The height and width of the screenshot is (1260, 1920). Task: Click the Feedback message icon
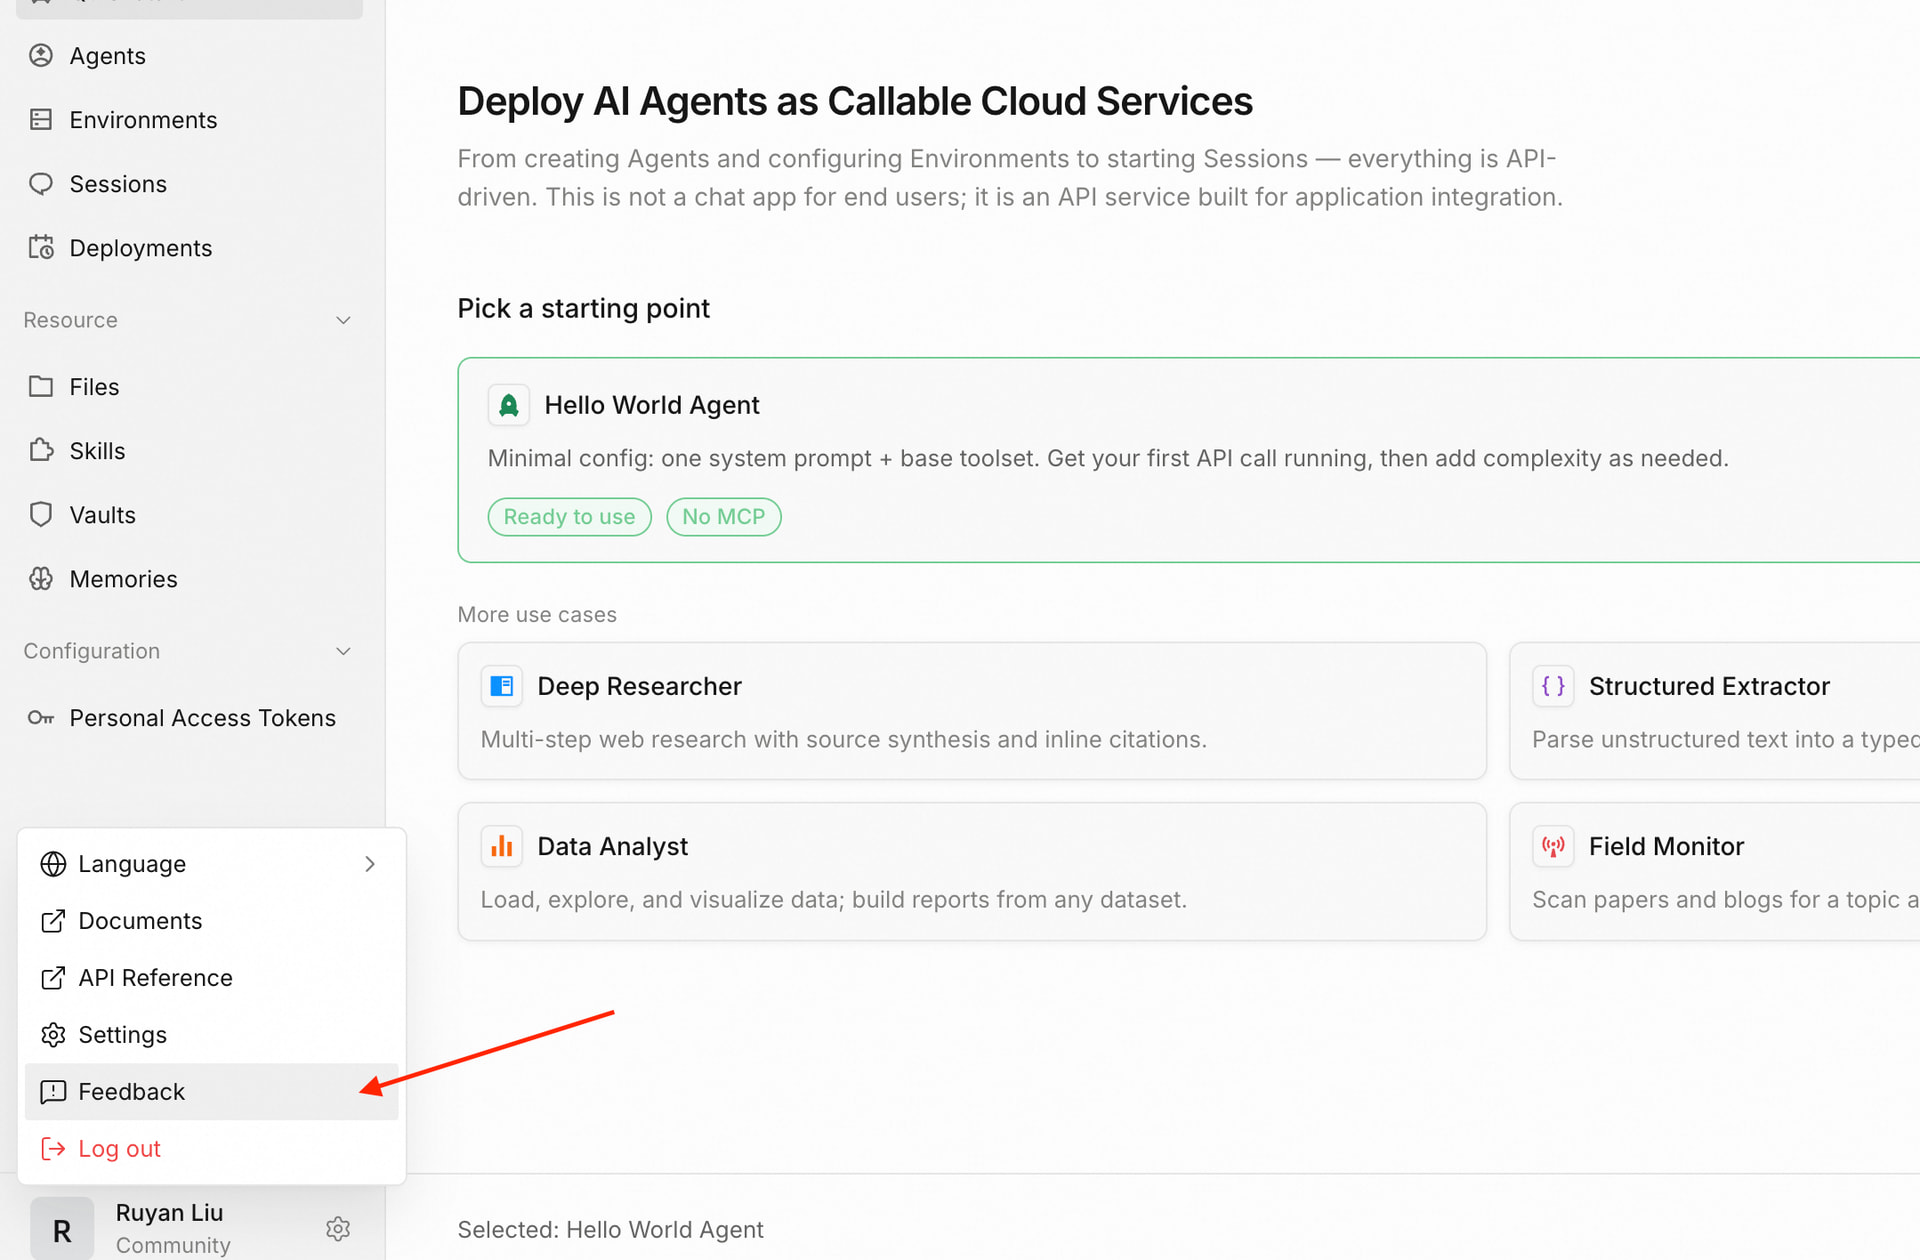tap(53, 1092)
